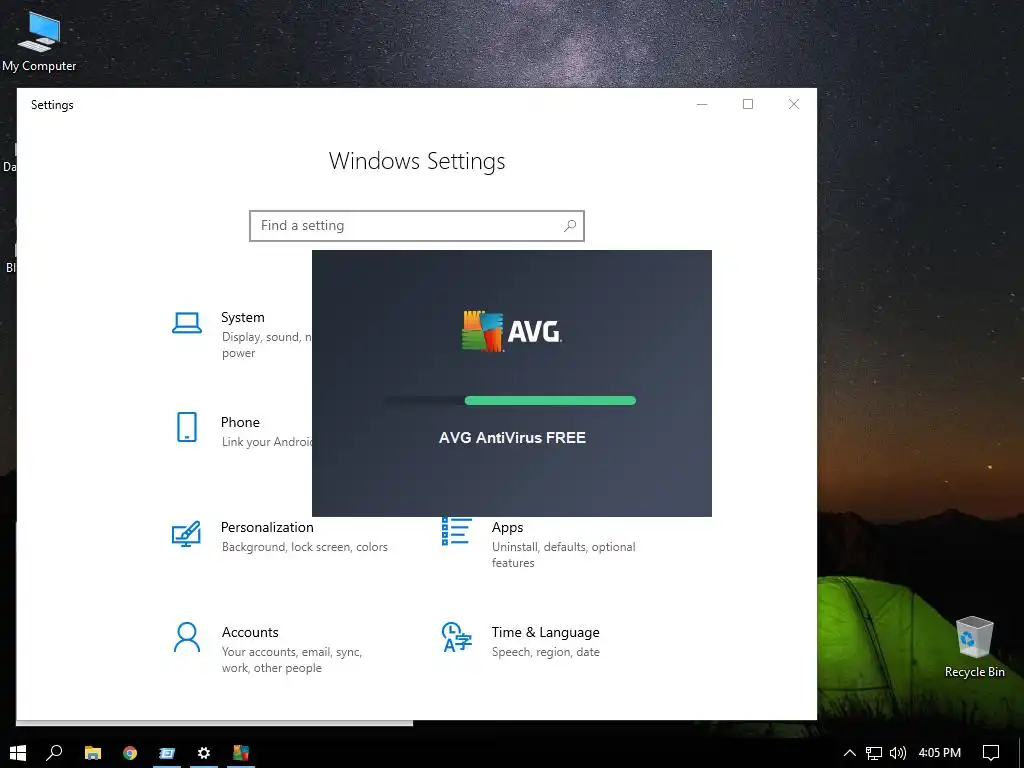Image resolution: width=1024 pixels, height=768 pixels.
Task: Open taskbar search magnifier
Action: (x=54, y=753)
